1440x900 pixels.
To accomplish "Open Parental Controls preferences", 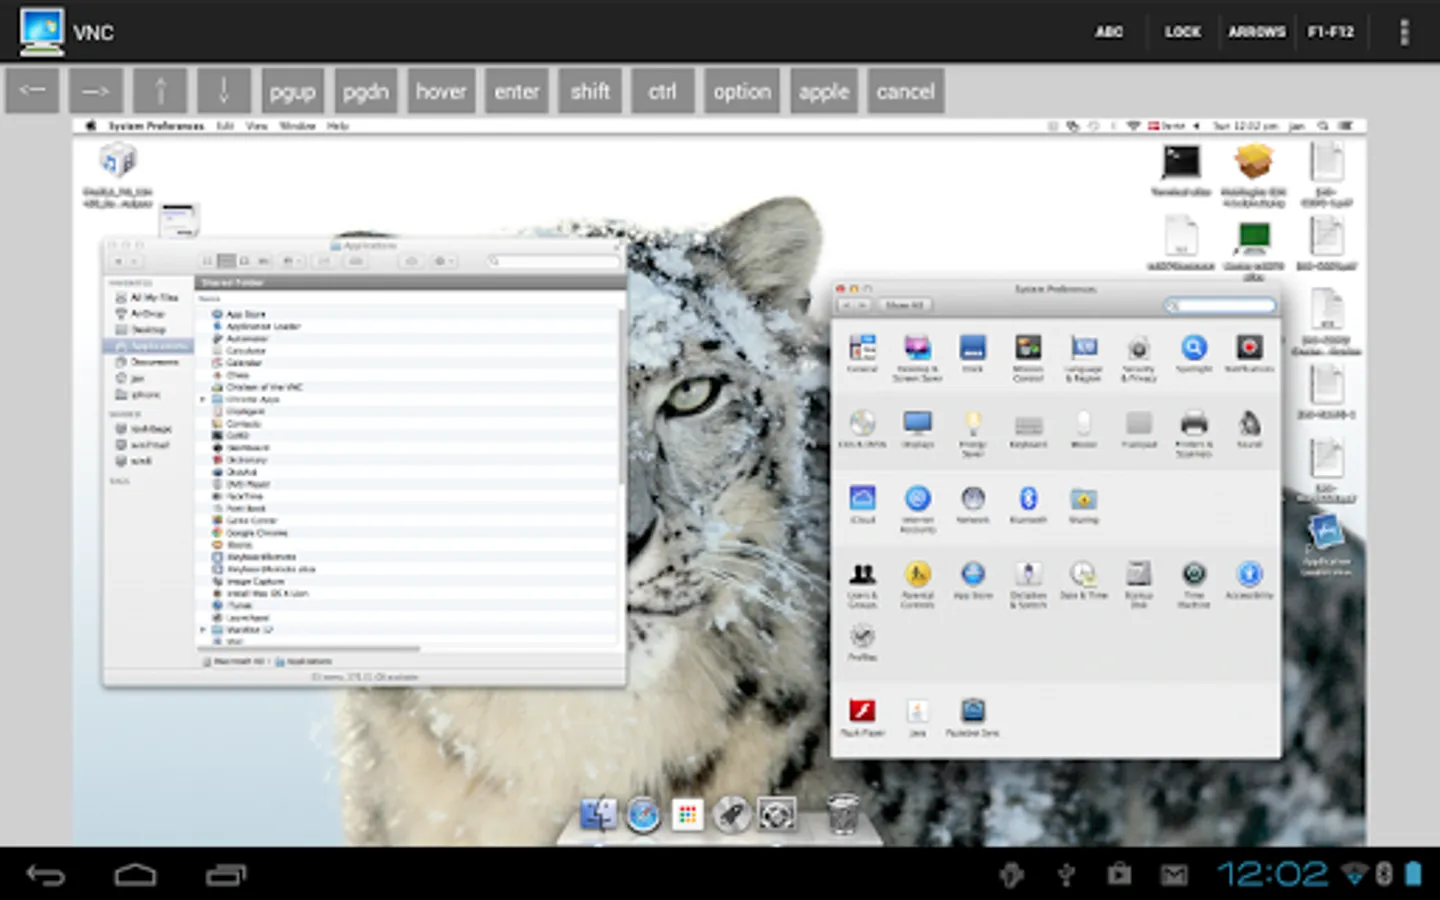I will [918, 585].
